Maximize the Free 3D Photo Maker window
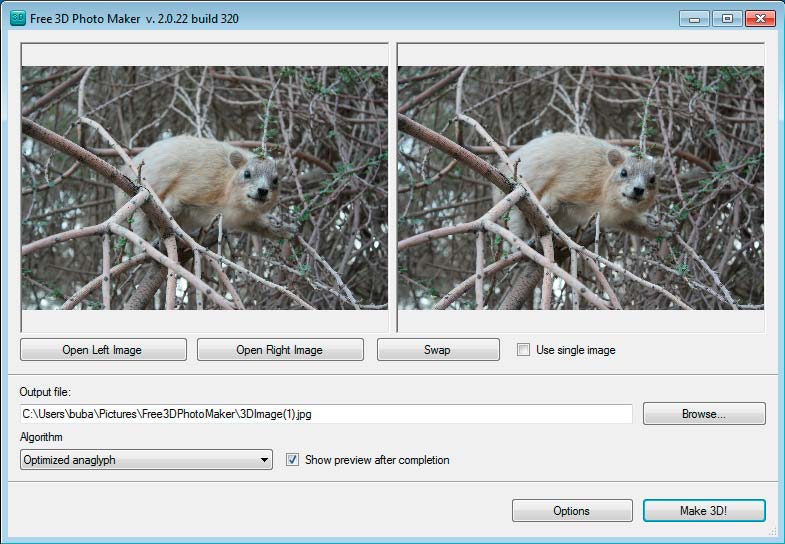Viewport: 785px width, 544px height. (x=727, y=19)
